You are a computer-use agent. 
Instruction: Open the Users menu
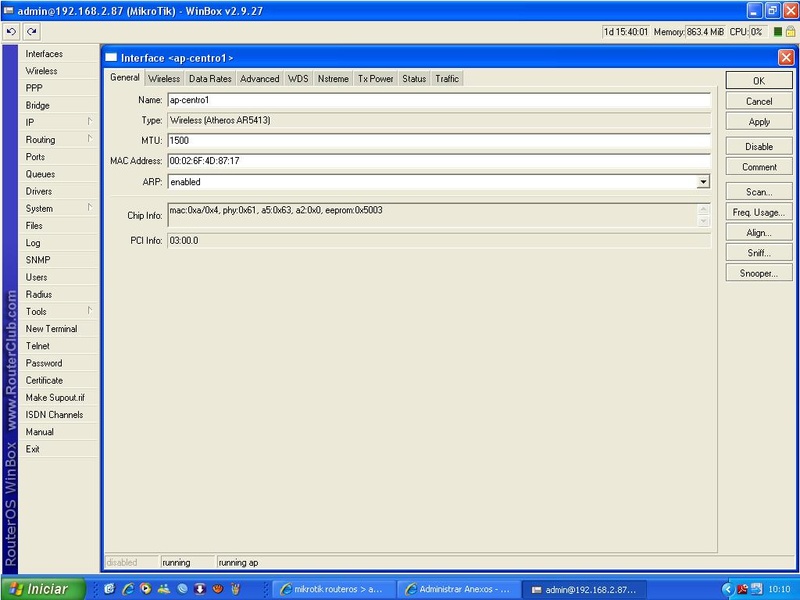[x=58, y=277]
